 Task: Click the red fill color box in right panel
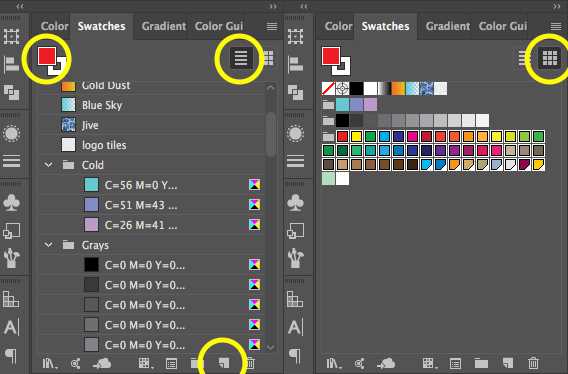pos(331,57)
